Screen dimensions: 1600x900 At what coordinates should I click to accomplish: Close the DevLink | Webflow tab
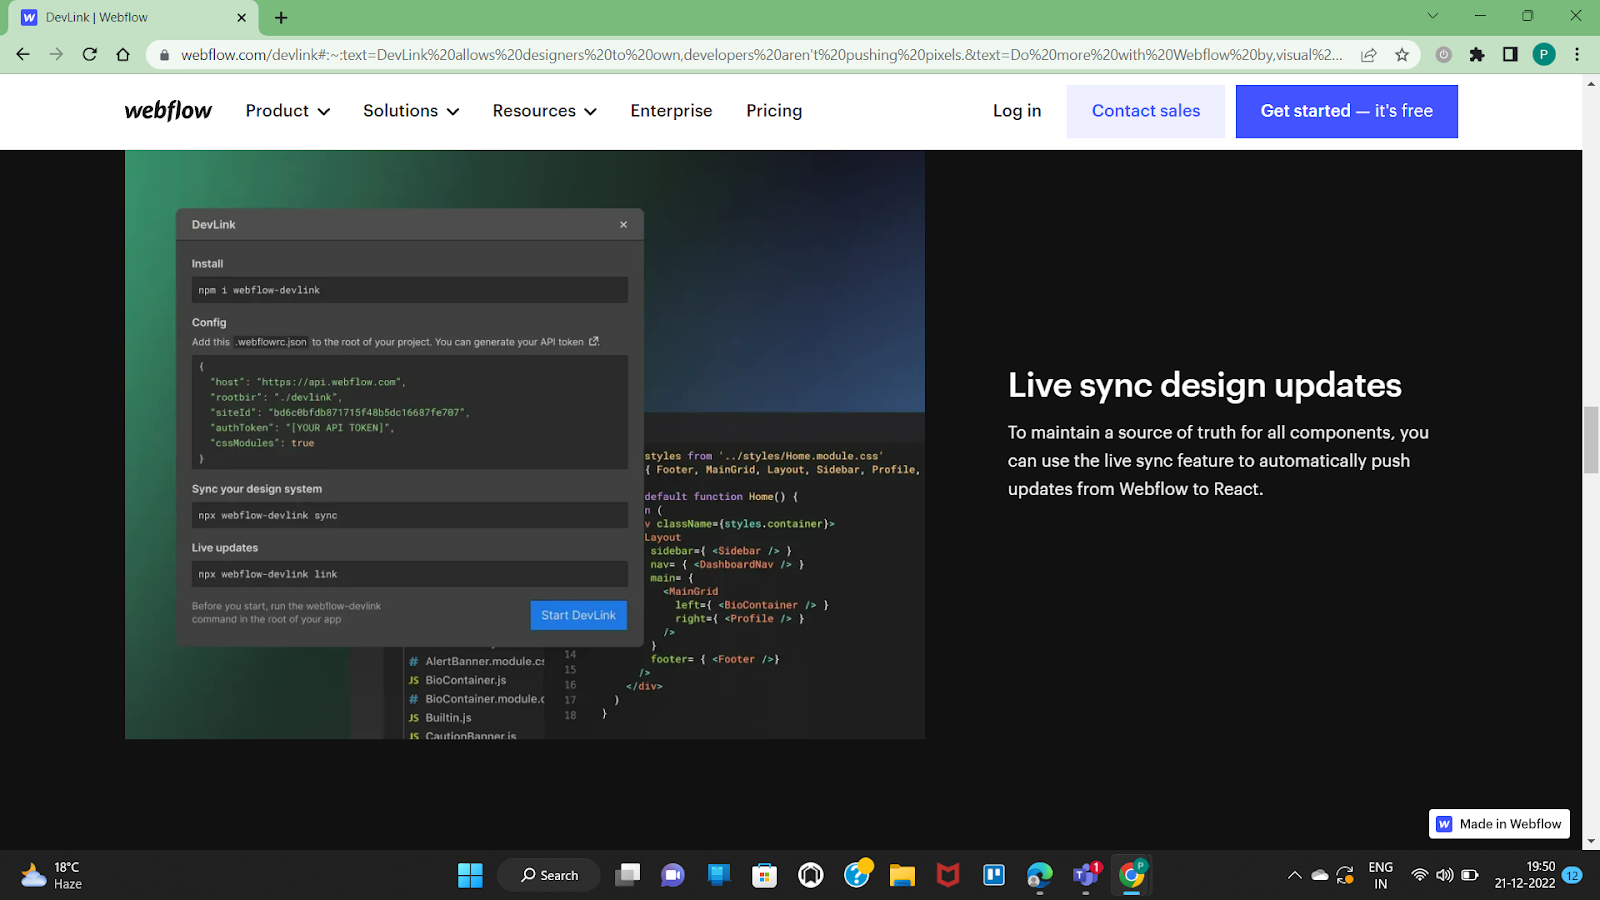(241, 18)
